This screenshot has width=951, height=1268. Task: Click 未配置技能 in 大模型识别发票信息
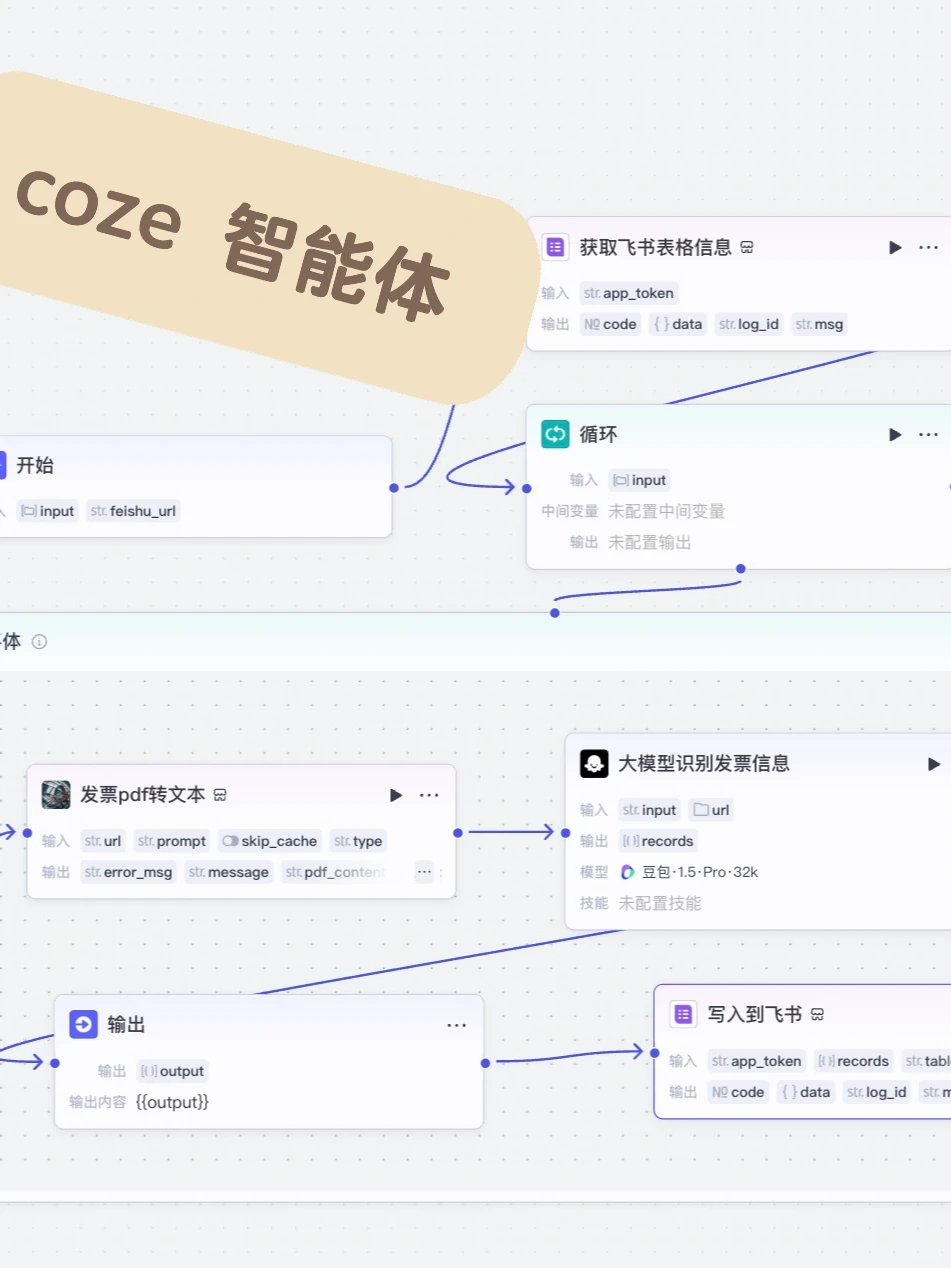(660, 903)
